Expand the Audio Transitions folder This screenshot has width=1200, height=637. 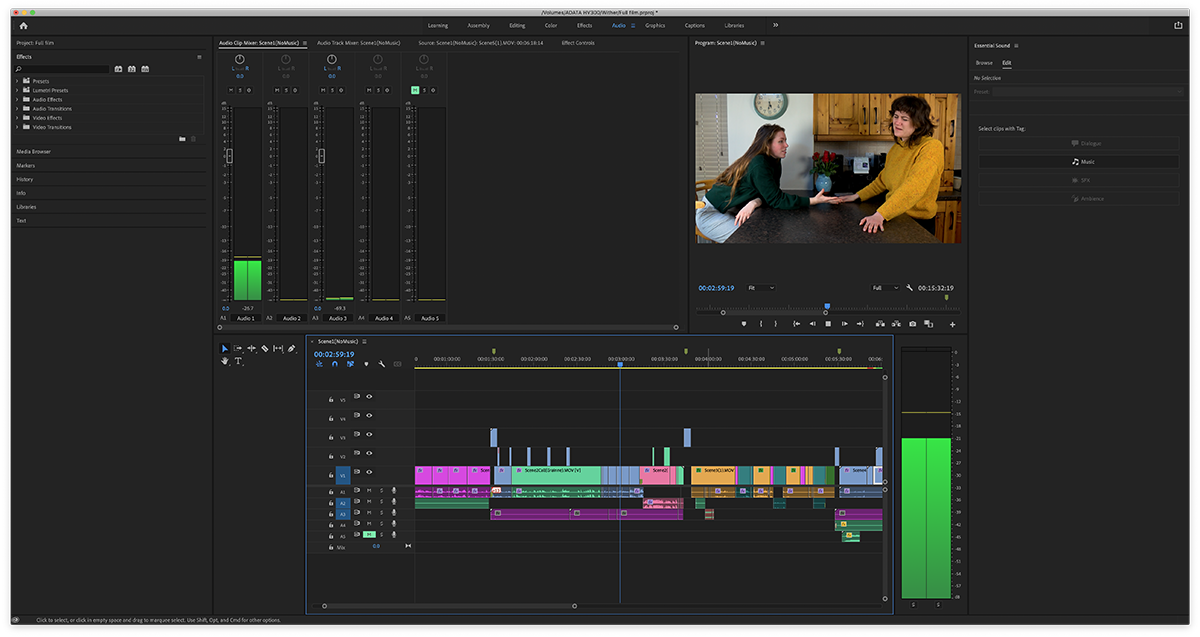pyautogui.click(x=17, y=108)
